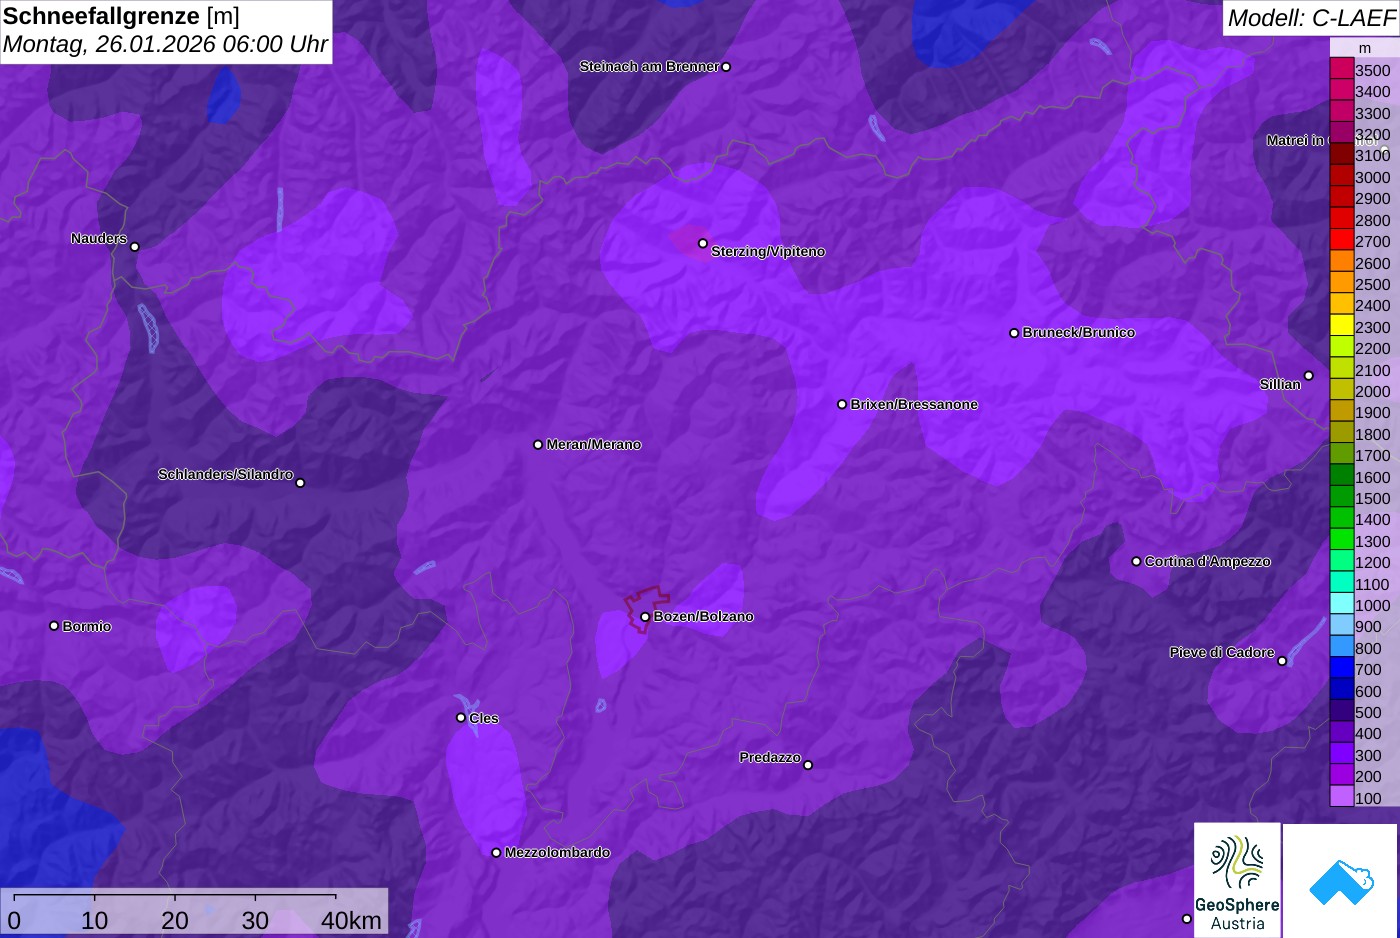Click the 'Schneefallgrenze [m]' title
This screenshot has width=1400, height=938.
tap(121, 16)
